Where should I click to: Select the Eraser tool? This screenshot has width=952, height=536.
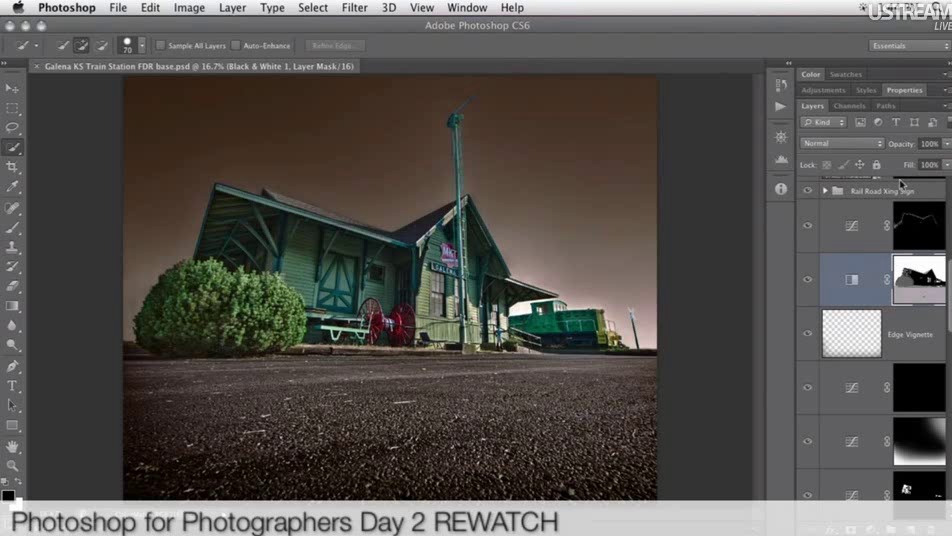[12, 286]
